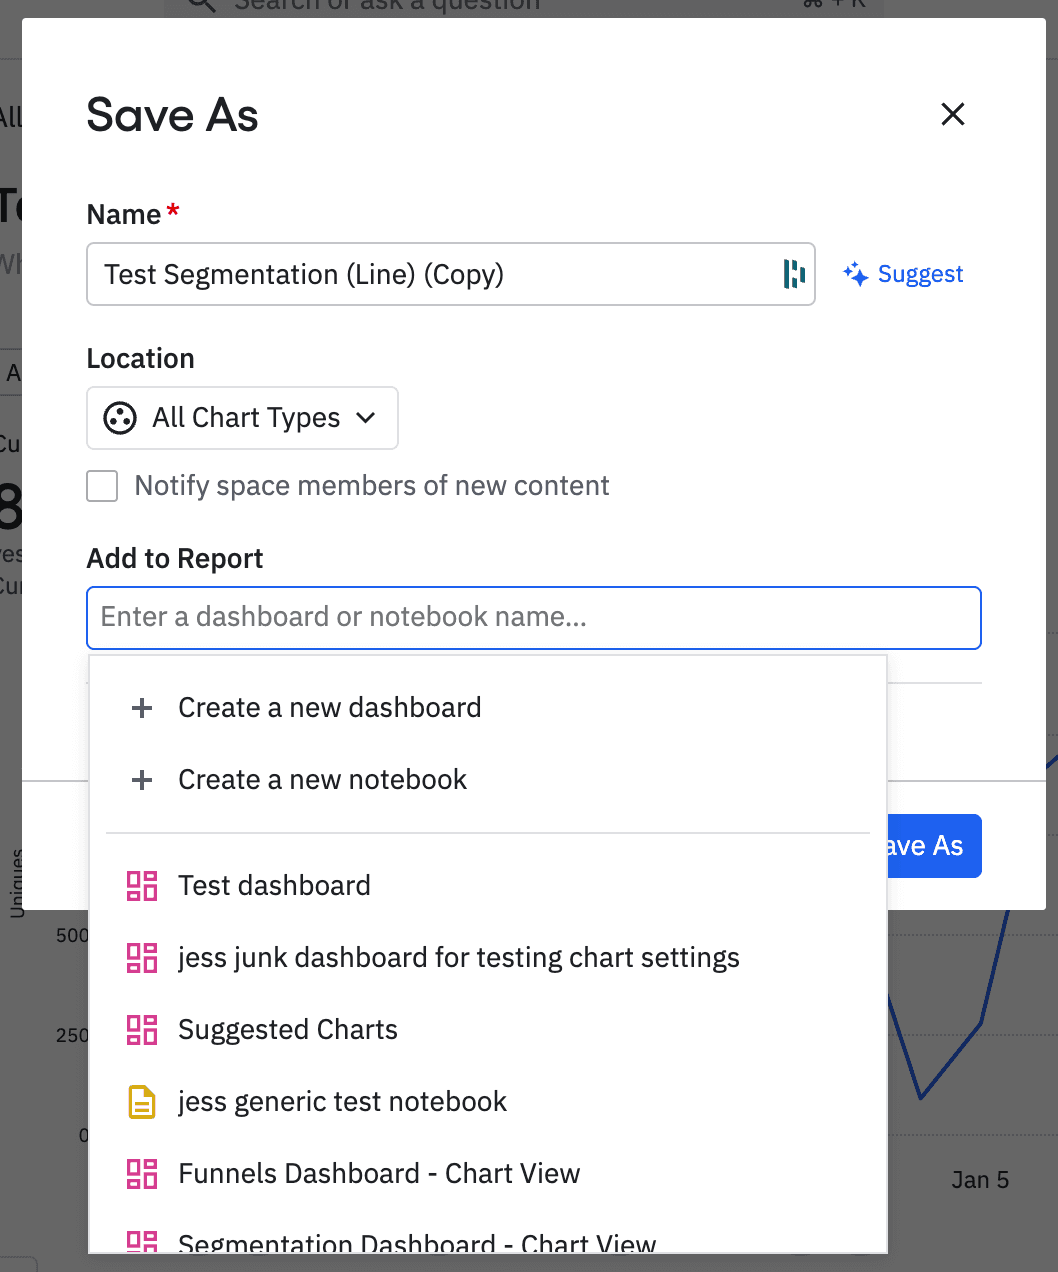Choose jess generic test notebook option
This screenshot has height=1272, width=1058.
(342, 1102)
